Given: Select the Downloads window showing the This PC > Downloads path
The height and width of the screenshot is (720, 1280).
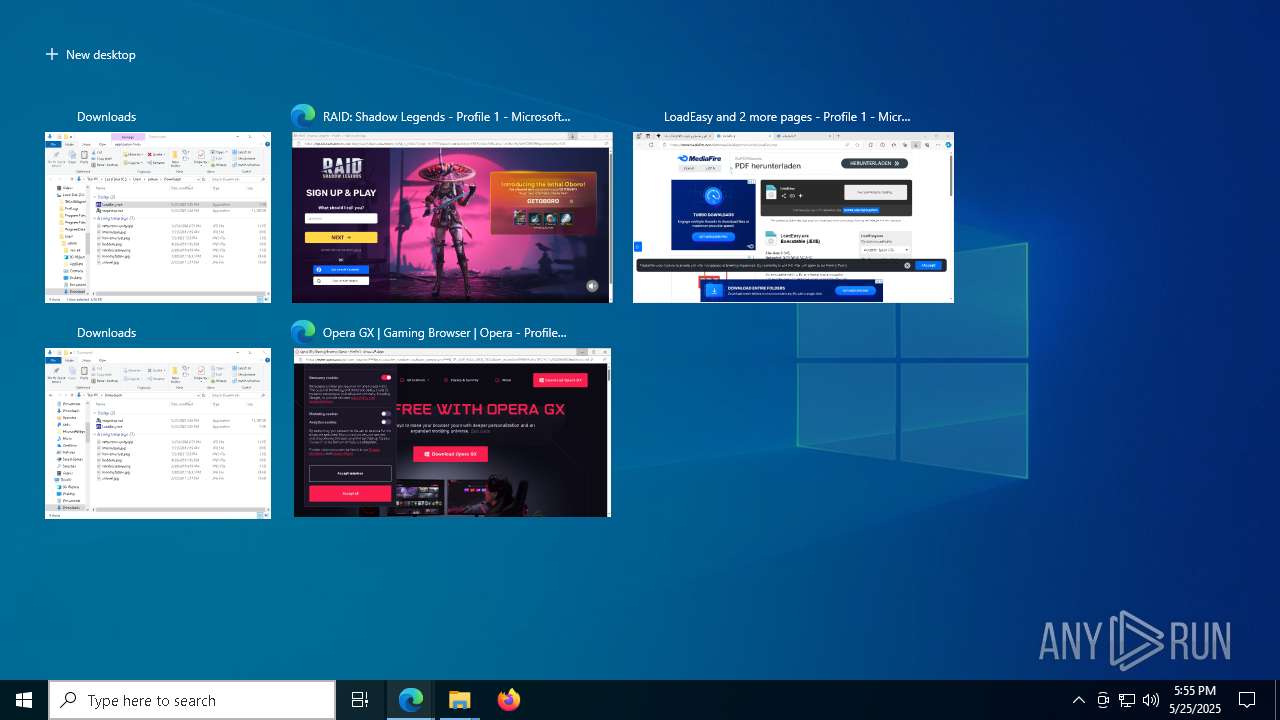Looking at the screenshot, I should coord(158,433).
